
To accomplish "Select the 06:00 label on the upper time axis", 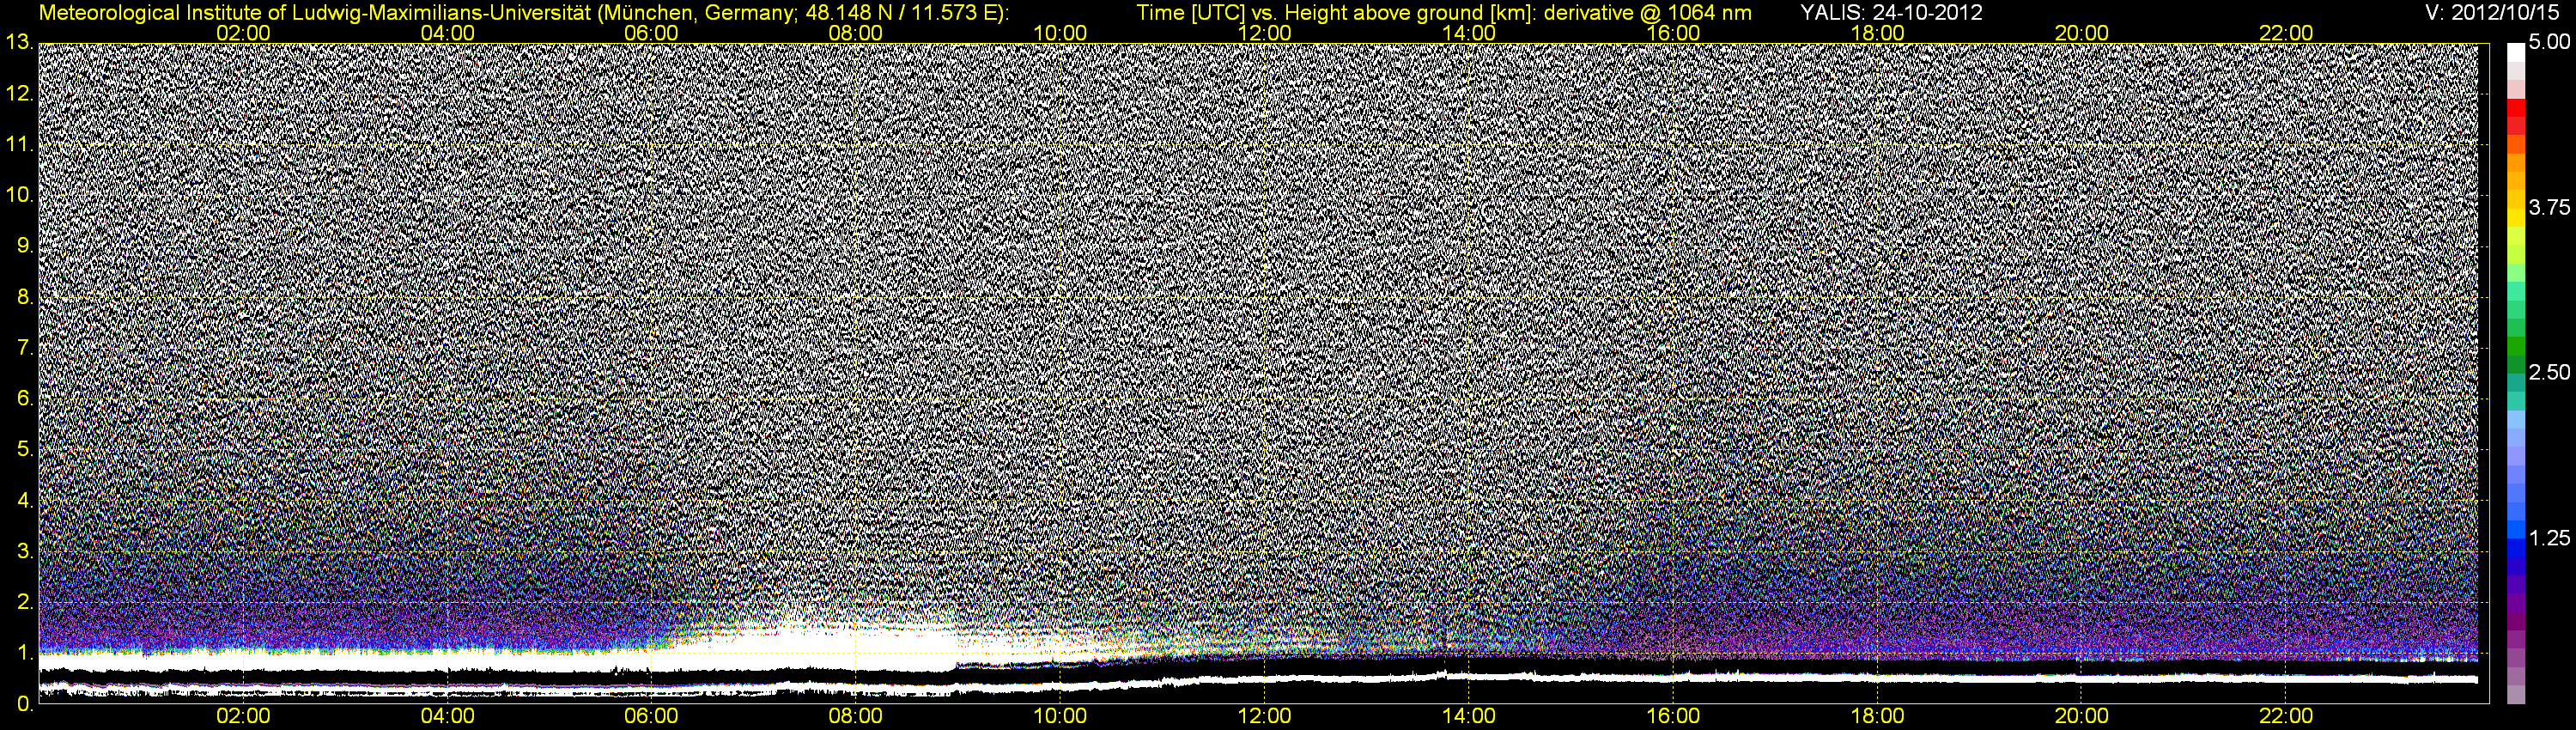I will coord(652,33).
